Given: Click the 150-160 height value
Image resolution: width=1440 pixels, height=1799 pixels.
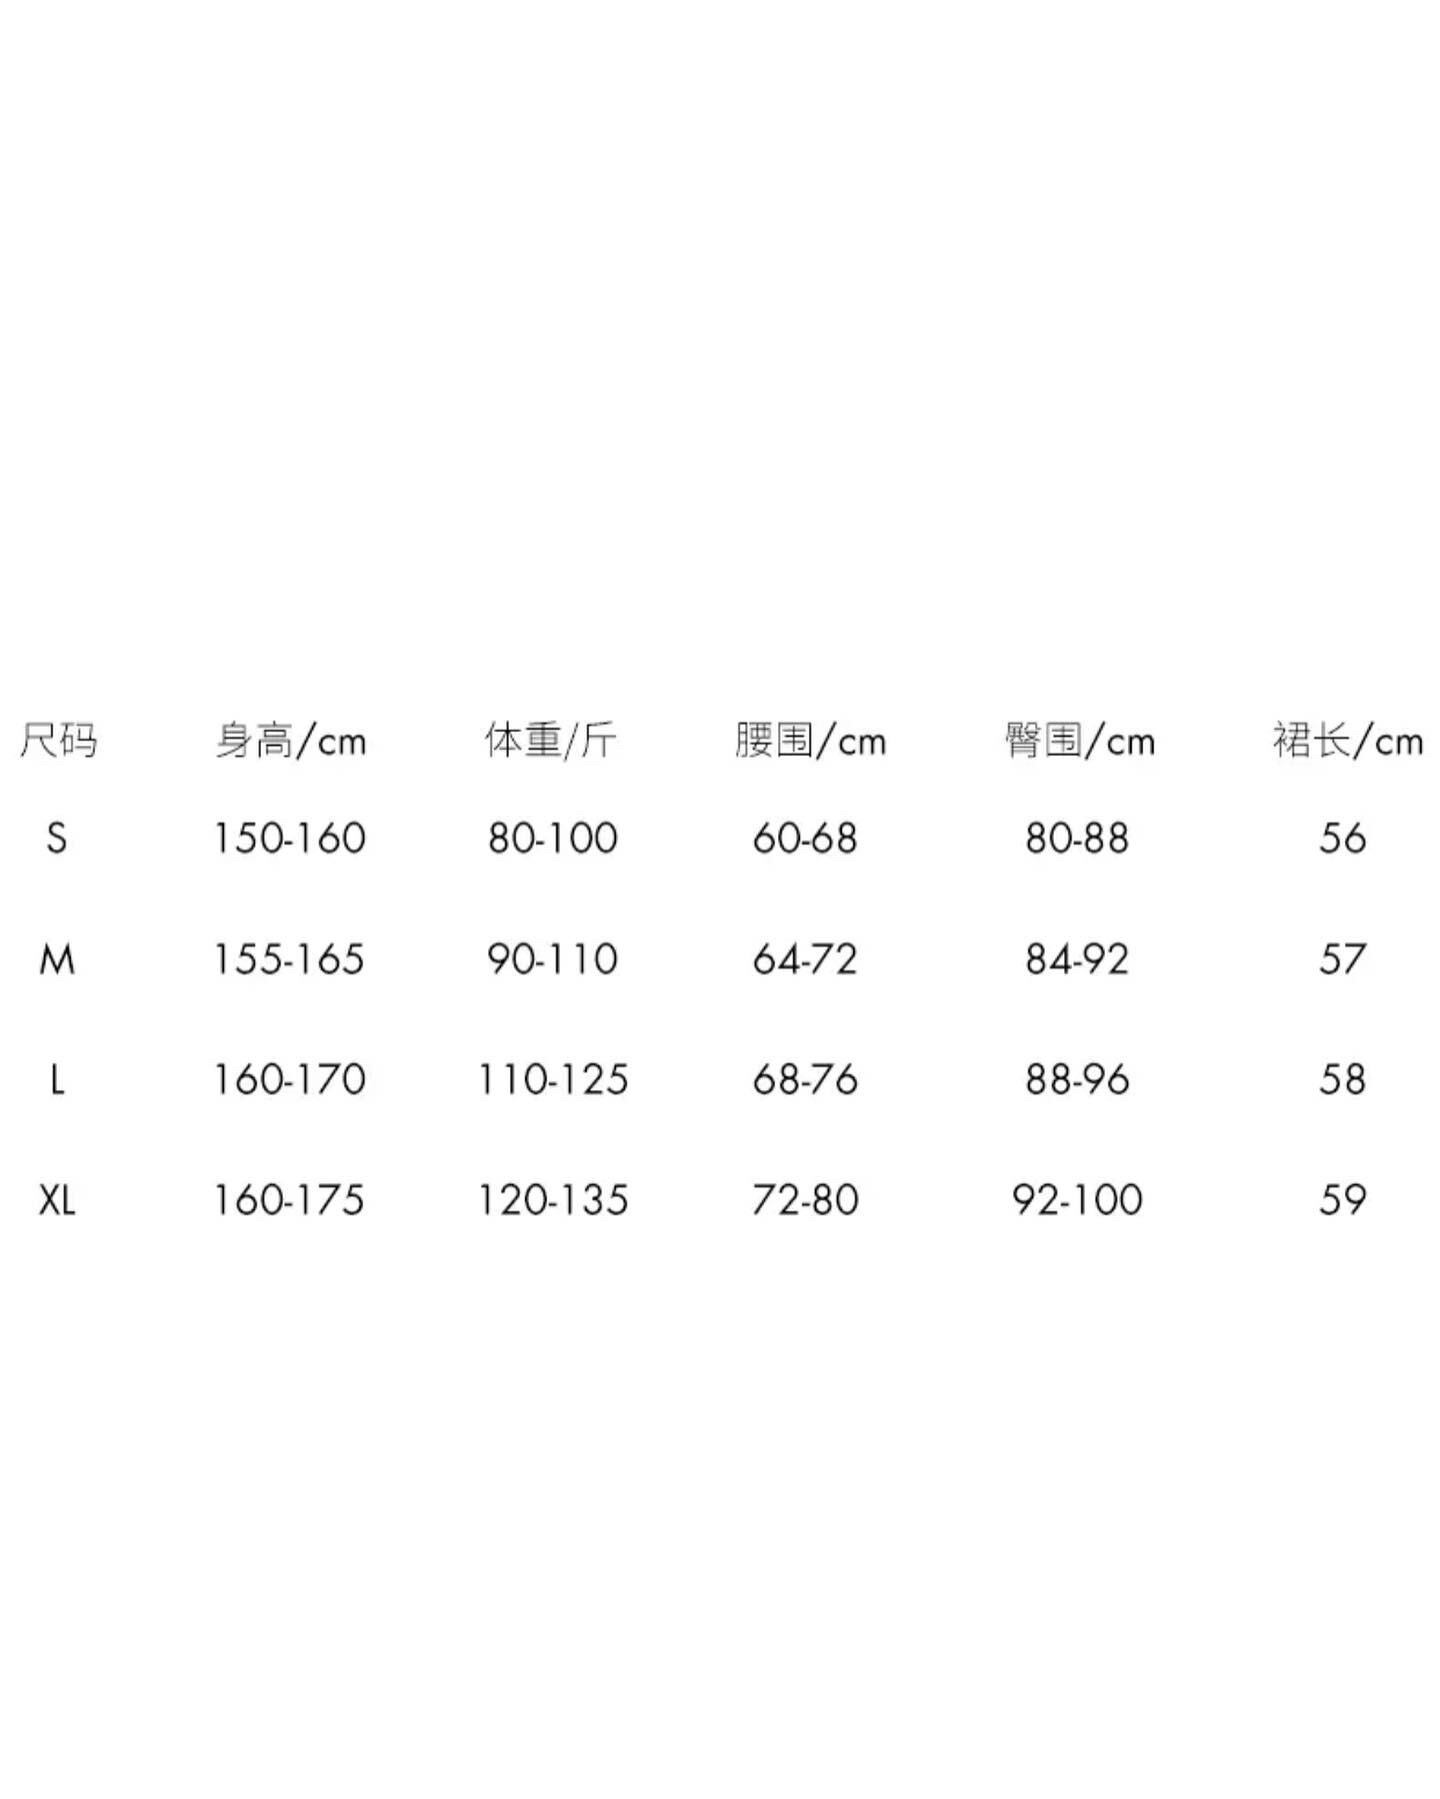Looking at the screenshot, I should [x=290, y=838].
